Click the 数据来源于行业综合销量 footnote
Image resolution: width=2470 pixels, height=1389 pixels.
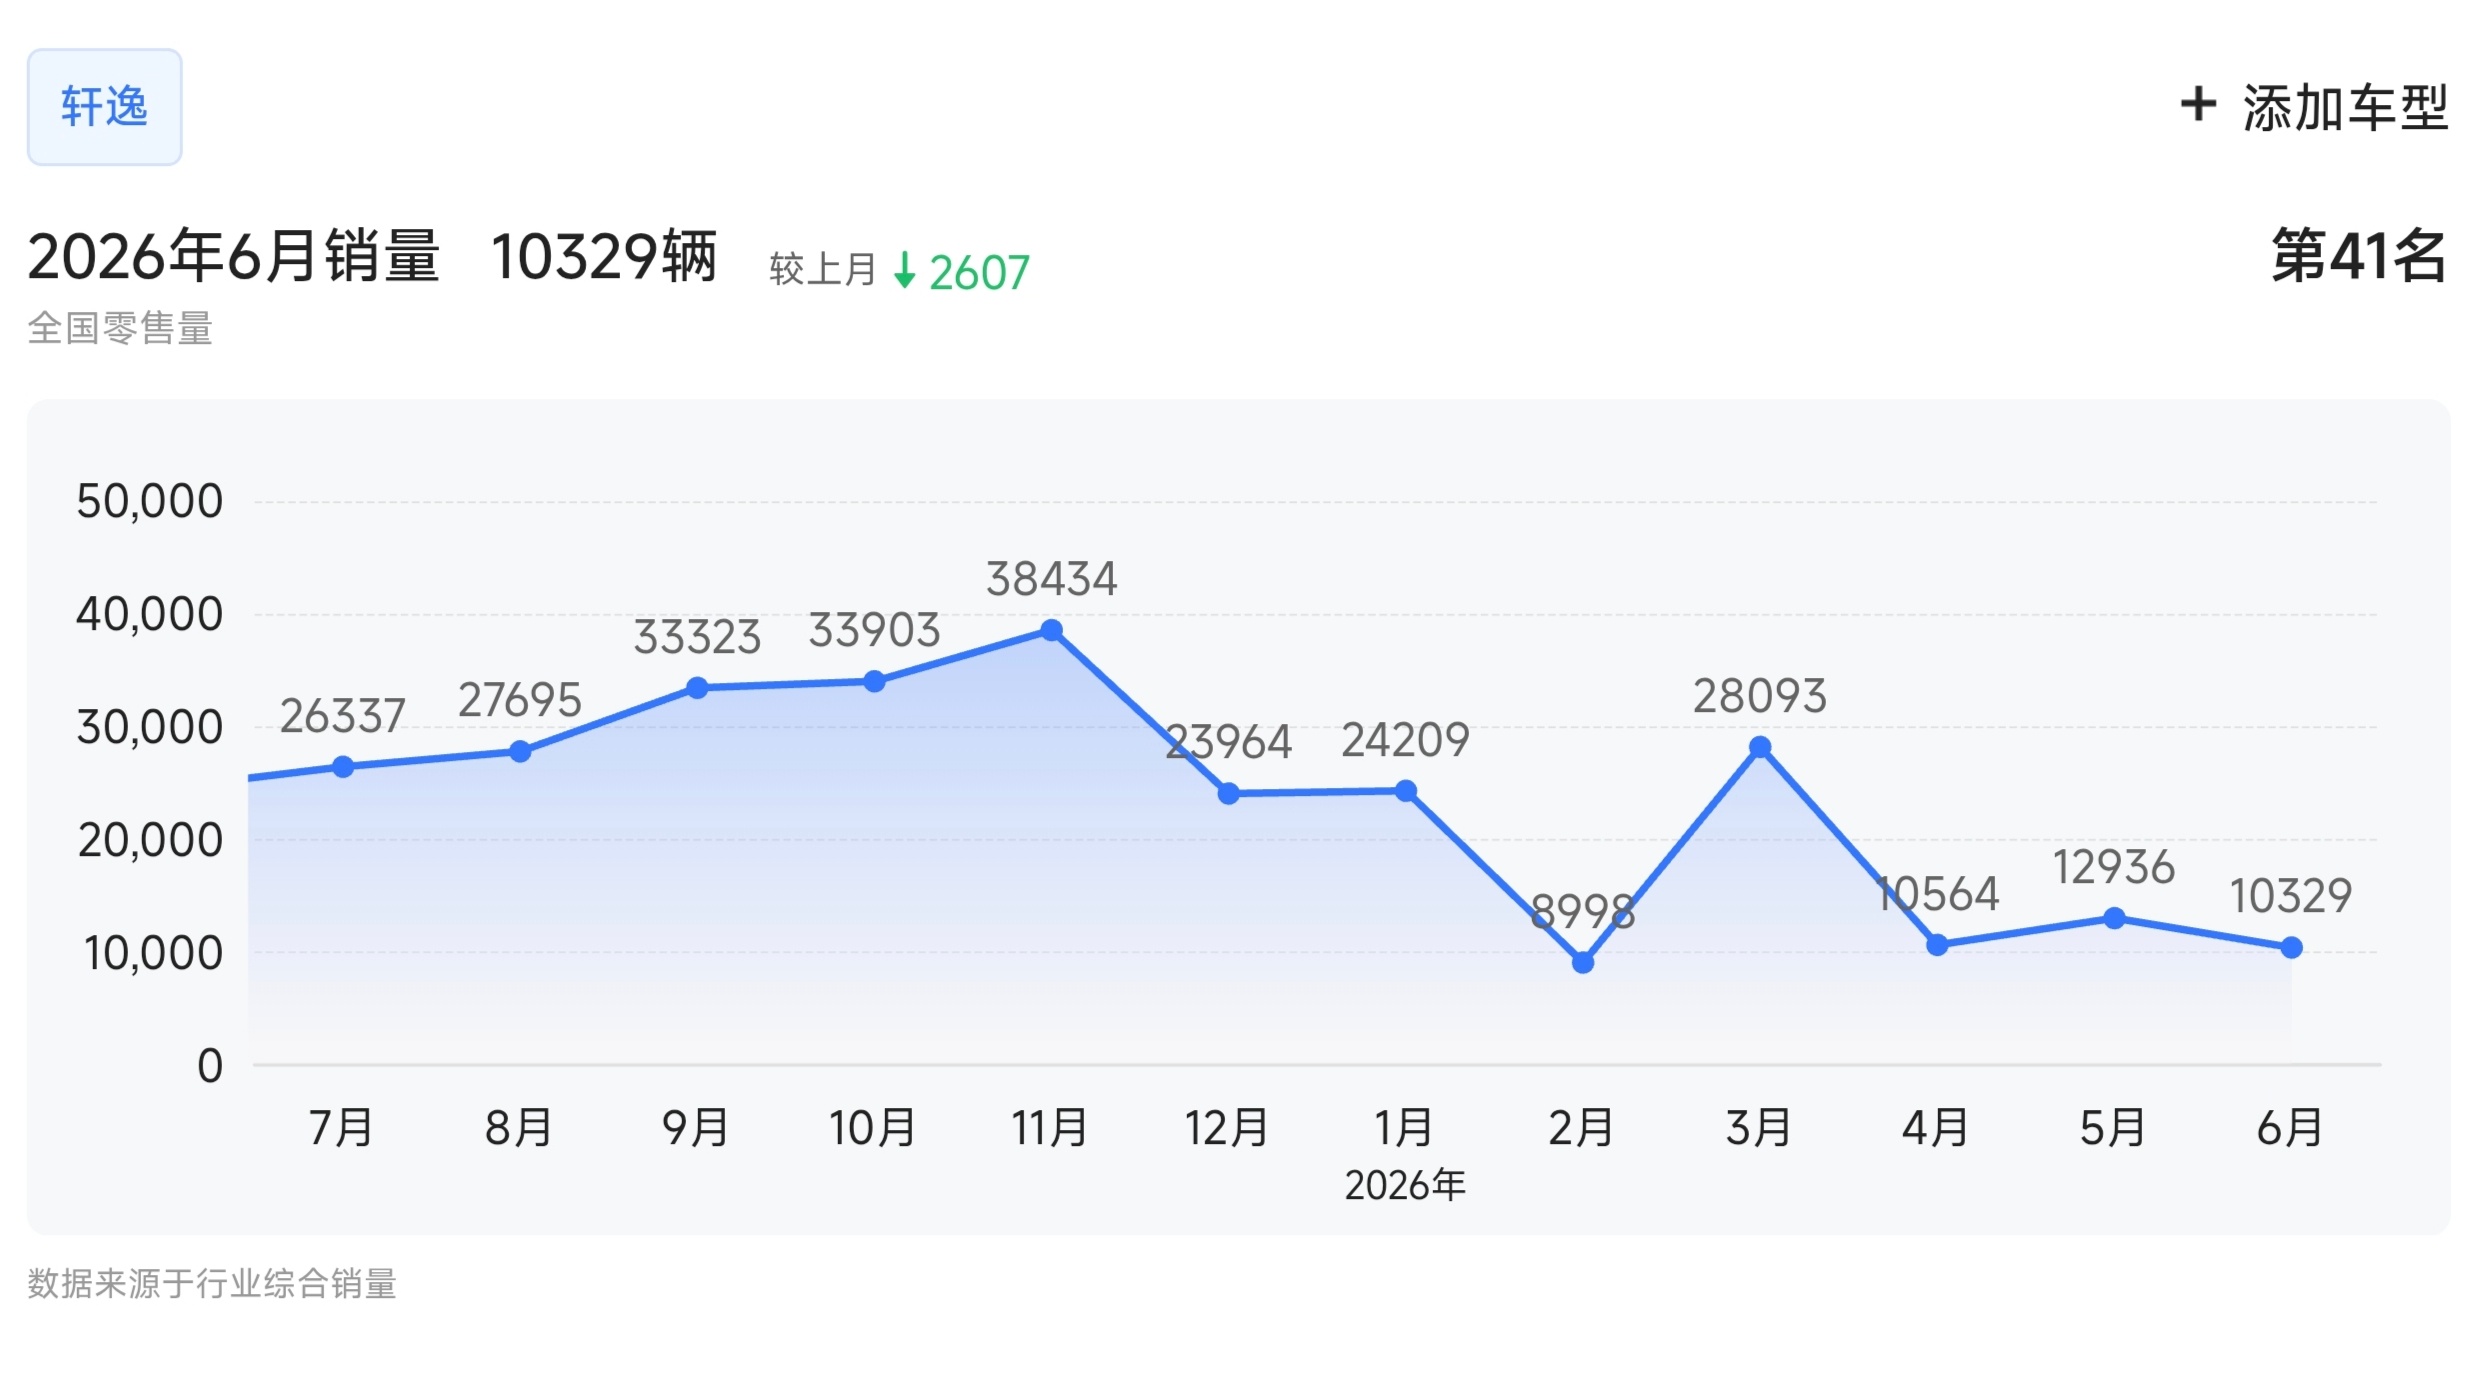212,1284
